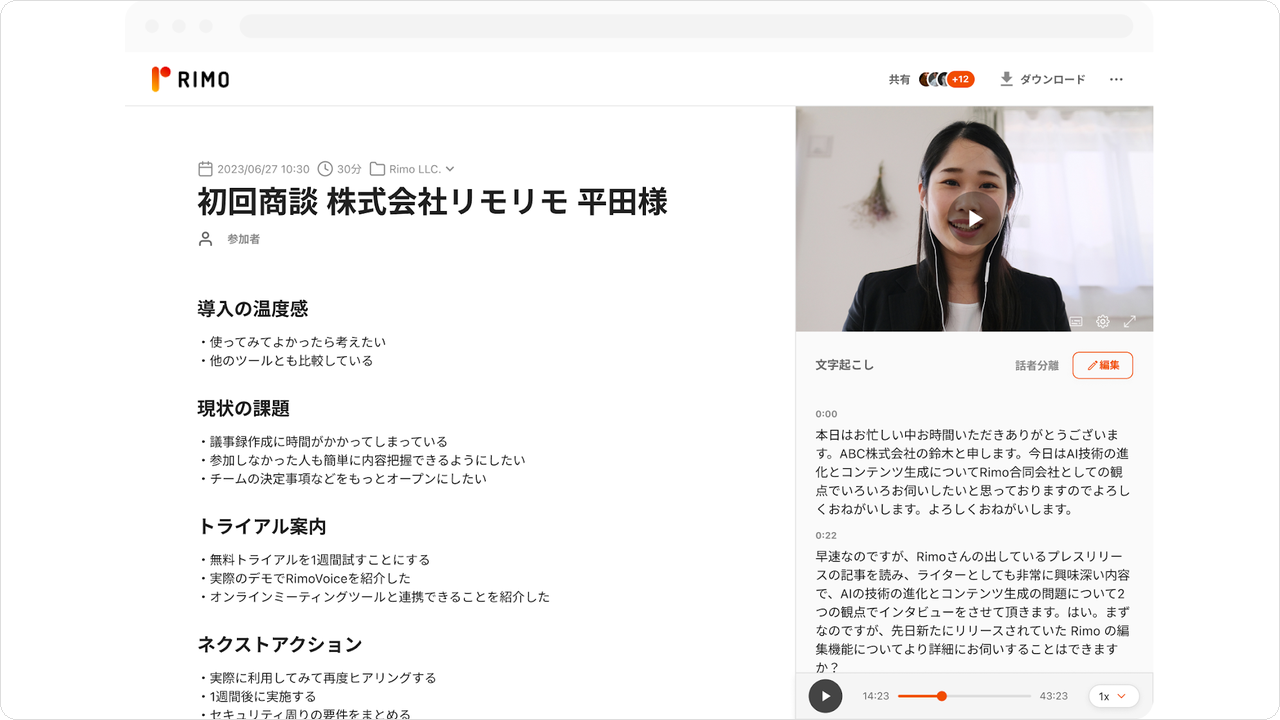Click the line 使ってみてよかったら考えたい
The height and width of the screenshot is (720, 1280).
[291, 342]
